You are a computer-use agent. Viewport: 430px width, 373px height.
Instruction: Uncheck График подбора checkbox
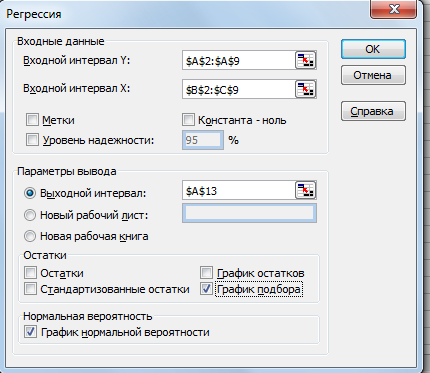click(x=206, y=289)
